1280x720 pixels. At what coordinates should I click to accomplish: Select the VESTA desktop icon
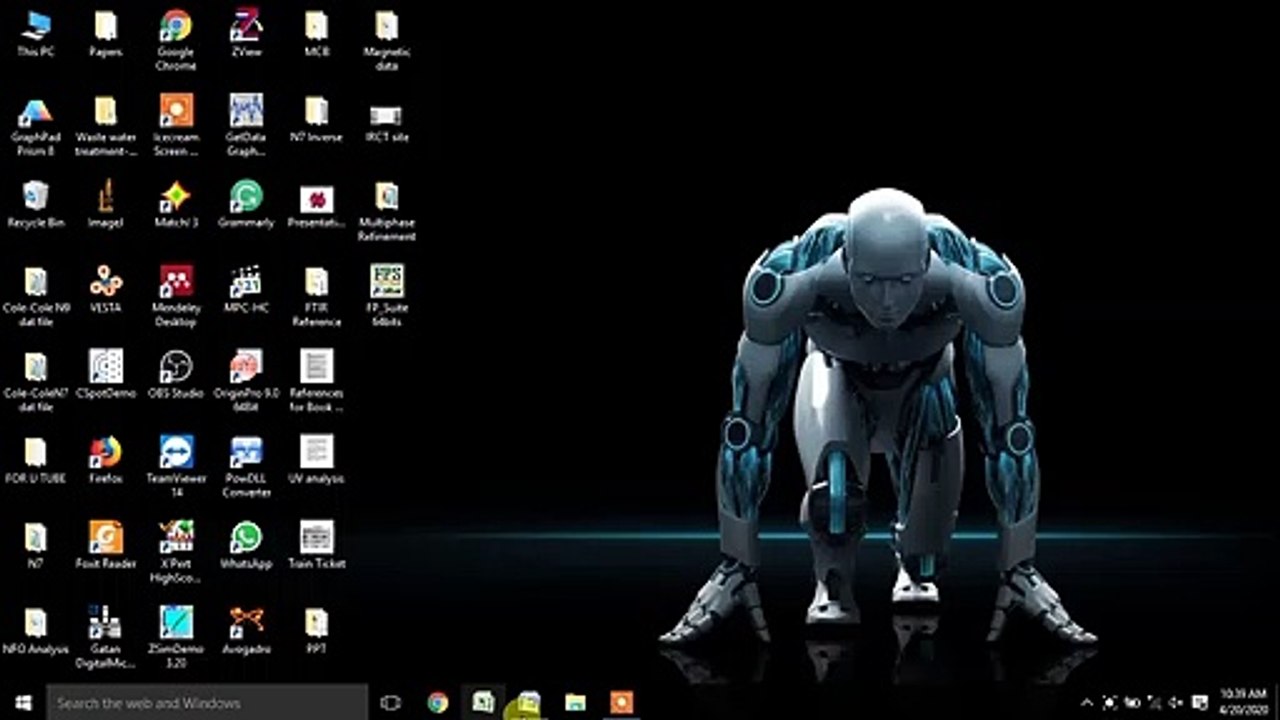(x=106, y=290)
